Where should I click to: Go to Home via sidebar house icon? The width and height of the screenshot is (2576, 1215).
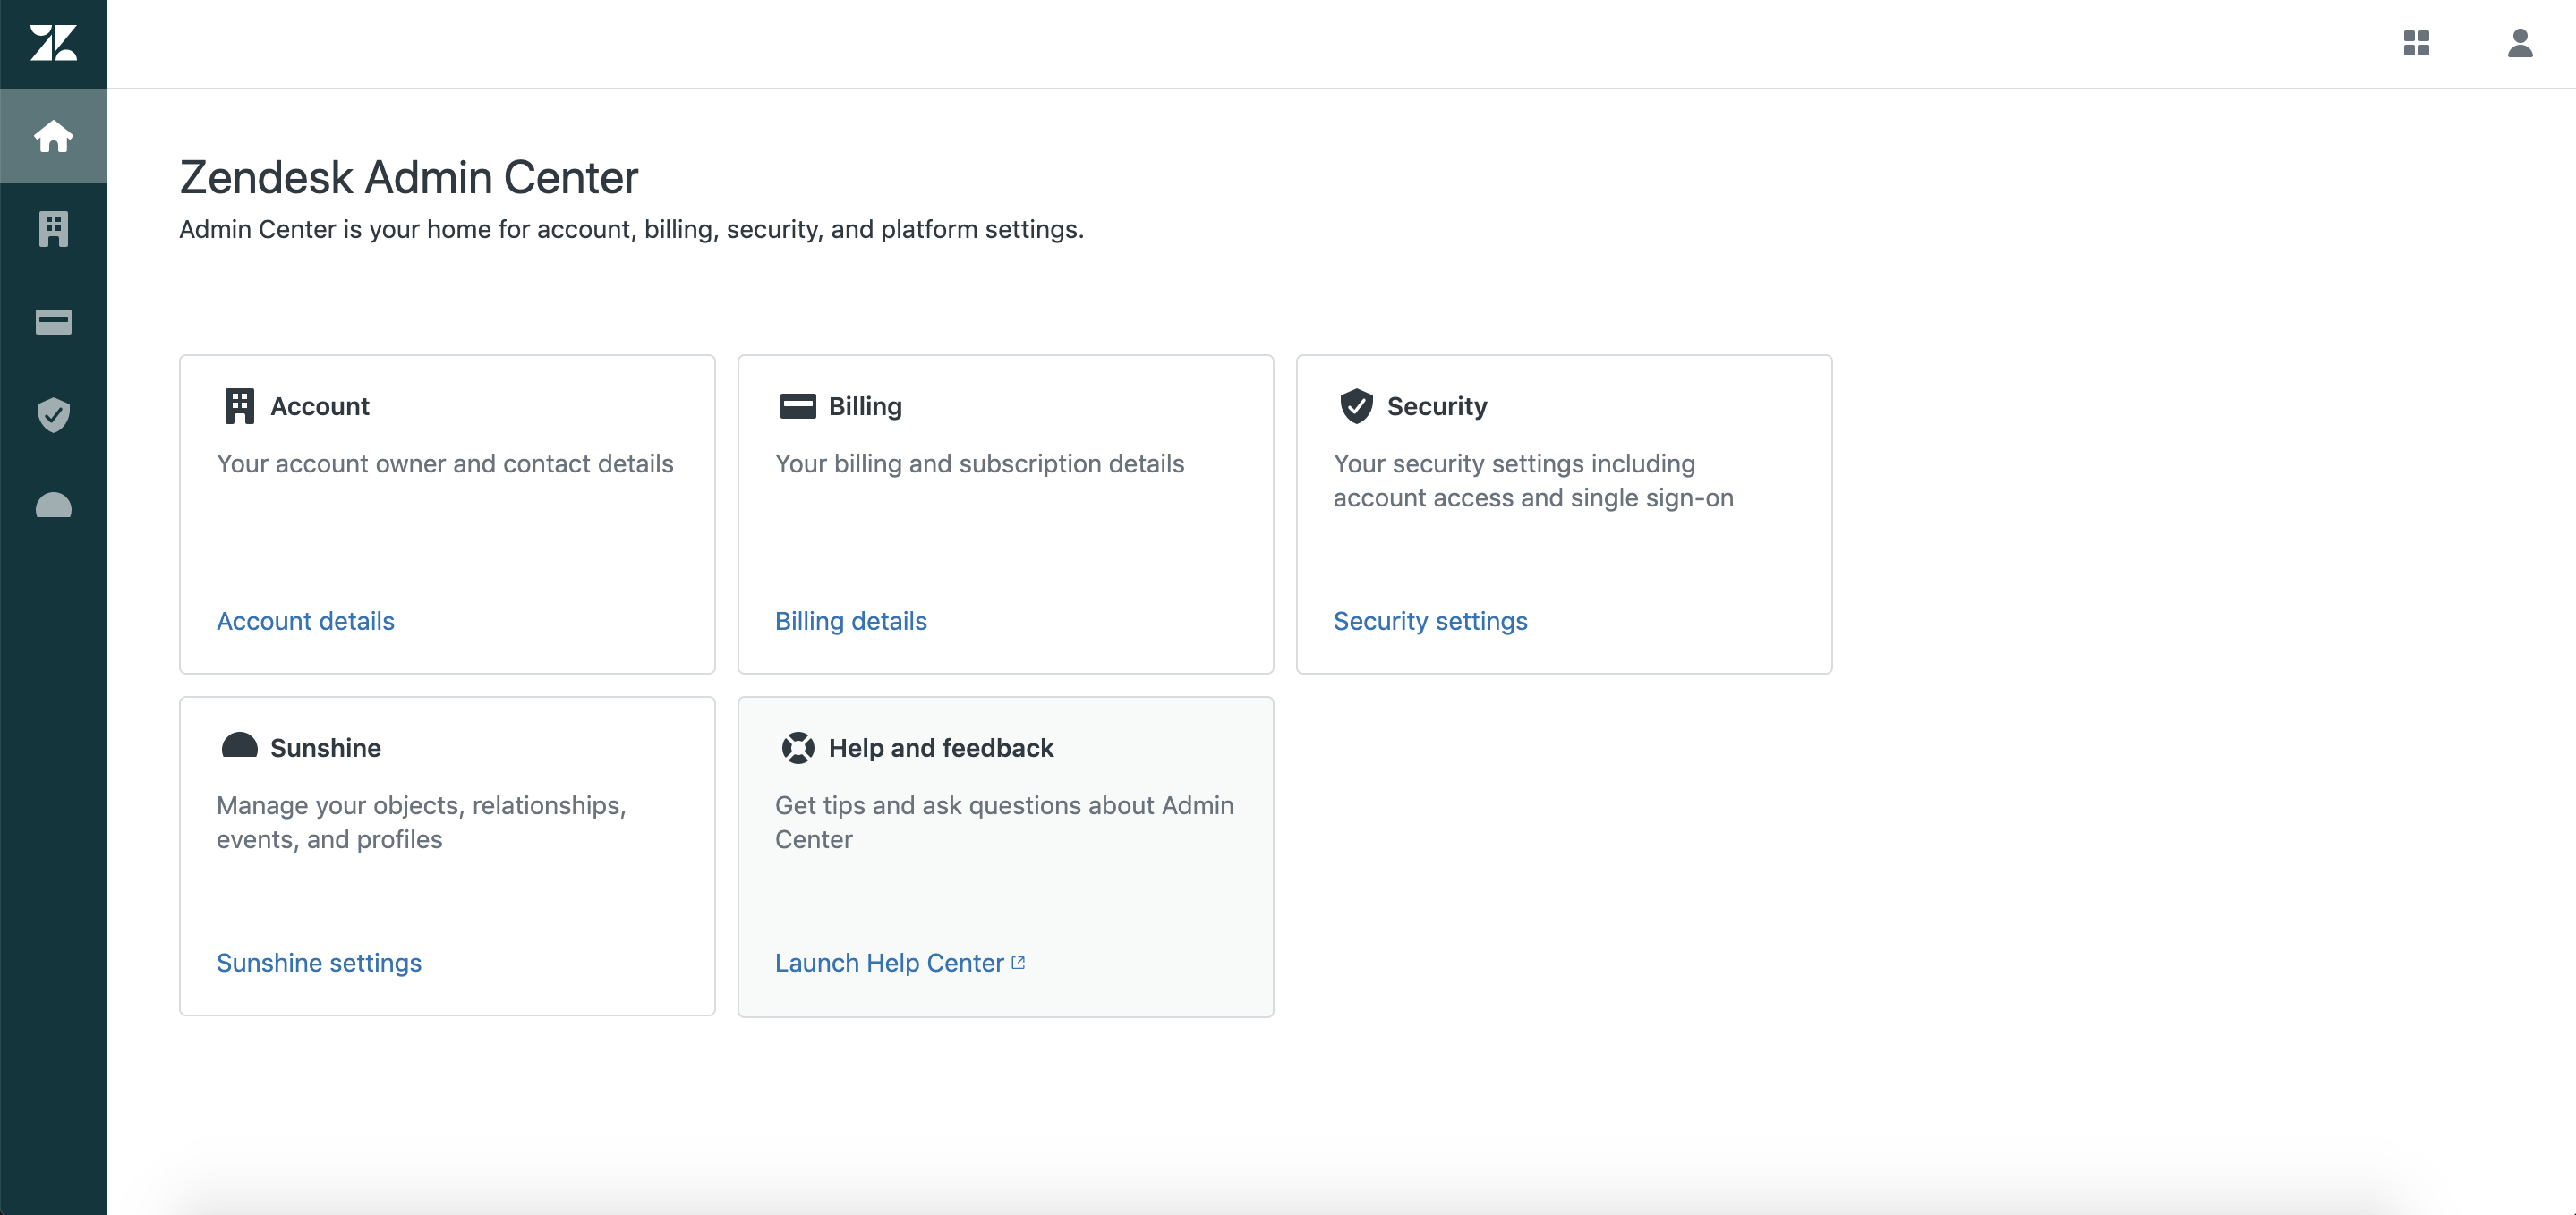(53, 136)
